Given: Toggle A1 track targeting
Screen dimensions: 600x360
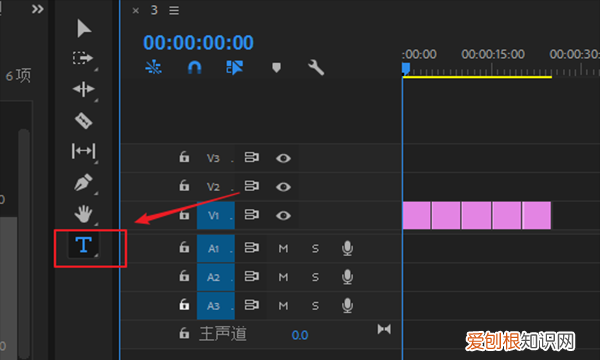Looking at the screenshot, I should click(x=216, y=249).
